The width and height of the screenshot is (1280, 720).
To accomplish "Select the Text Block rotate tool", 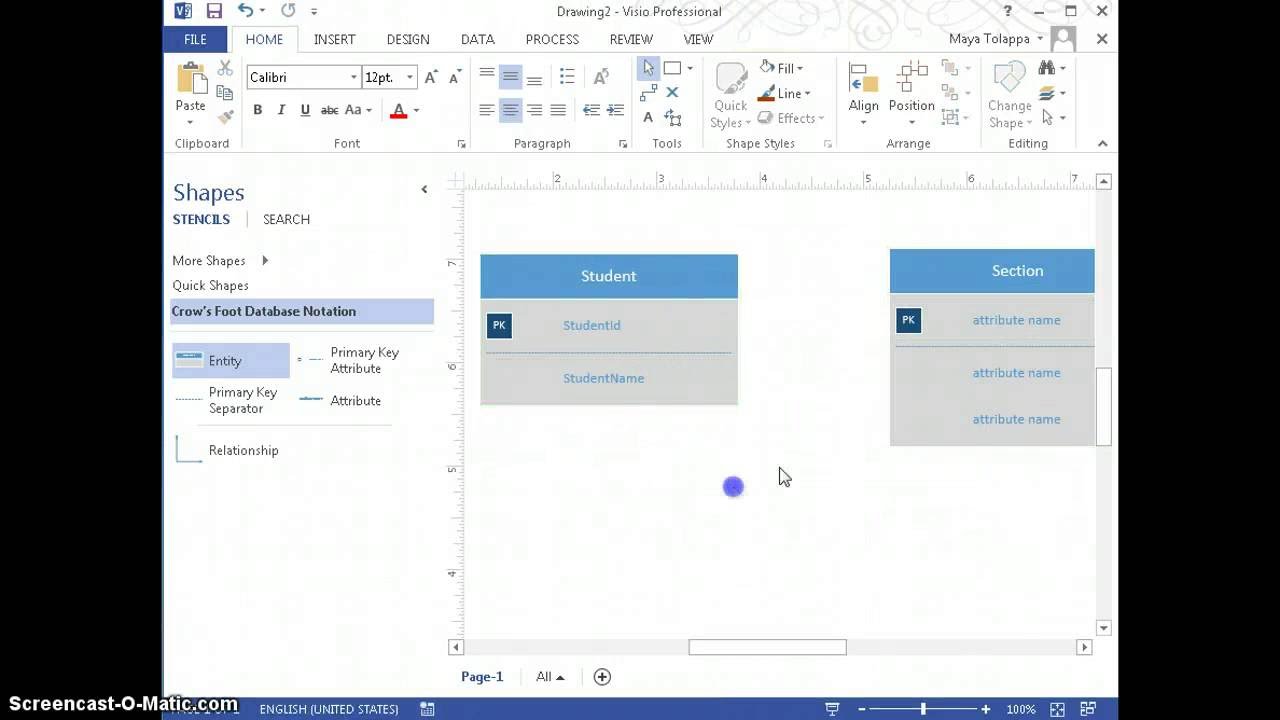I will pos(672,118).
